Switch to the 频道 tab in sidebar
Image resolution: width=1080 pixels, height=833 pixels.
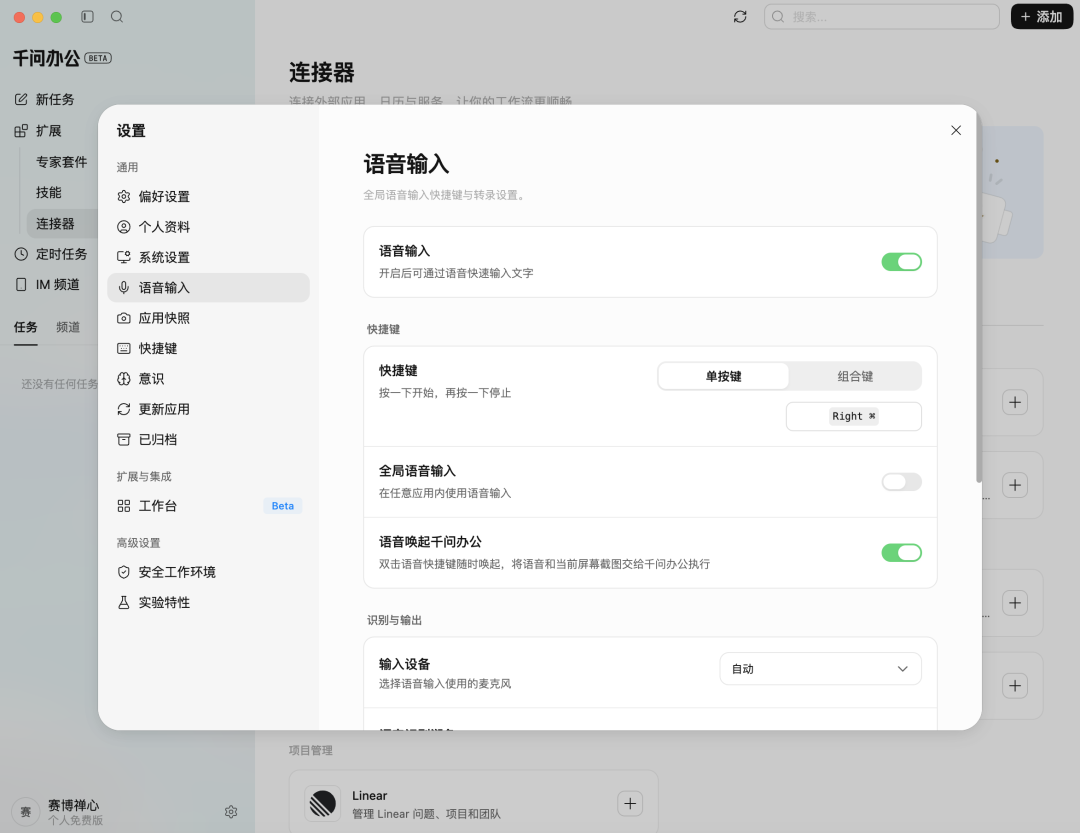[68, 327]
